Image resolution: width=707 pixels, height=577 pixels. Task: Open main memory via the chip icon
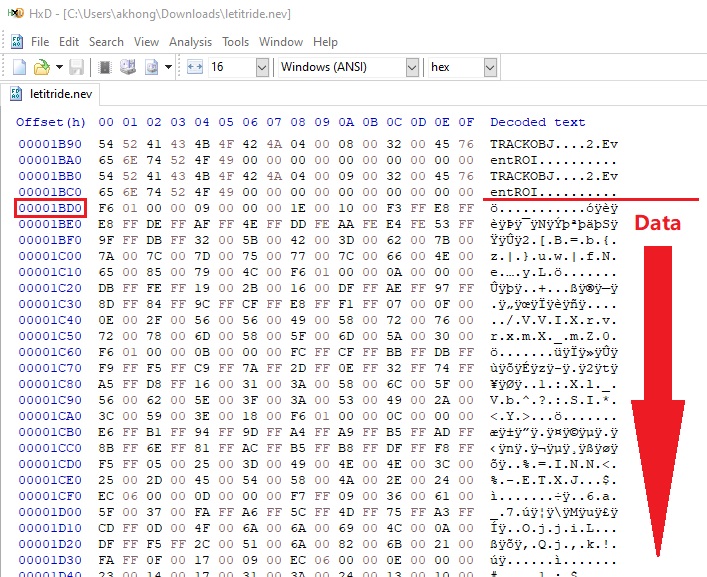coord(104,67)
